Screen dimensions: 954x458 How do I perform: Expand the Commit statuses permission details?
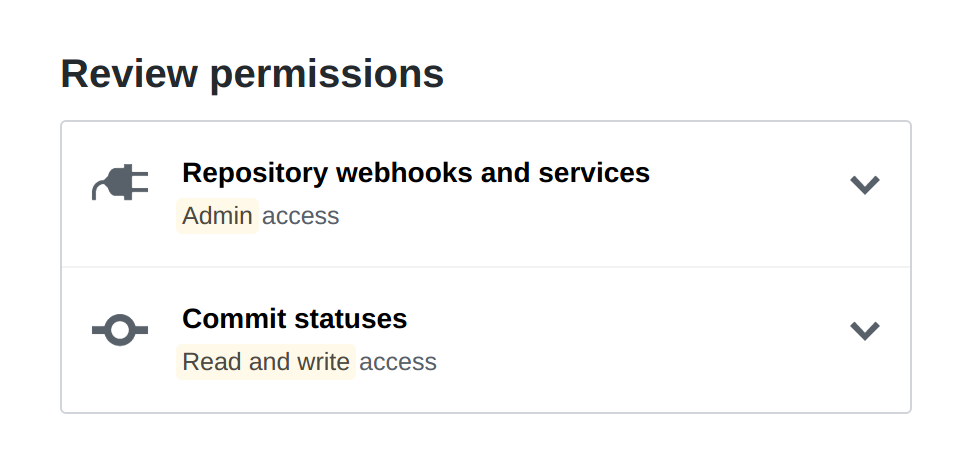pos(864,330)
